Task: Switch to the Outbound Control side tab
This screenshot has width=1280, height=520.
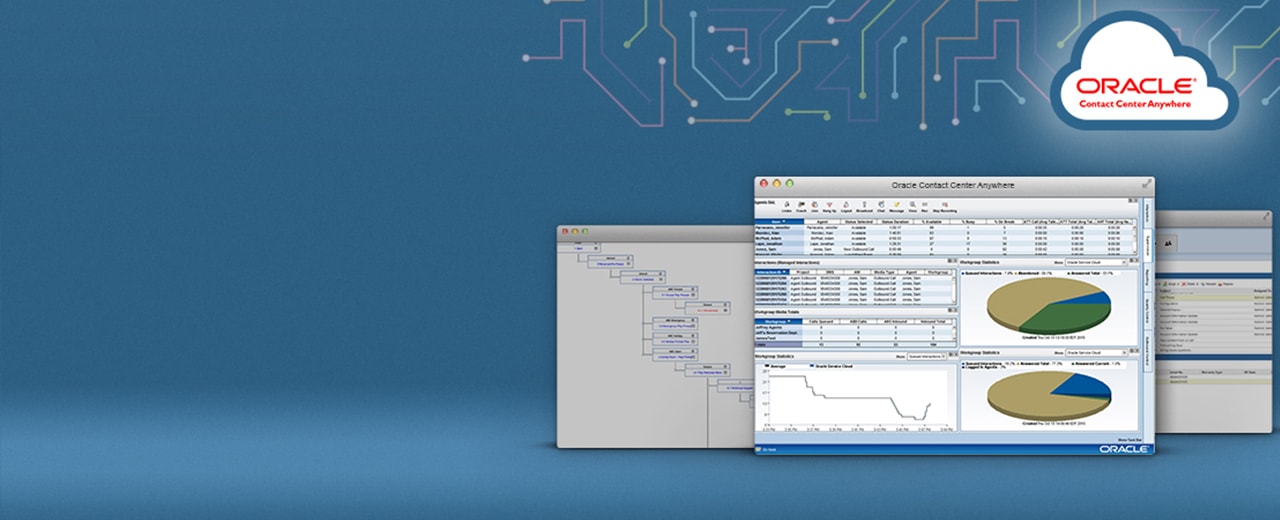Action: point(1147,351)
